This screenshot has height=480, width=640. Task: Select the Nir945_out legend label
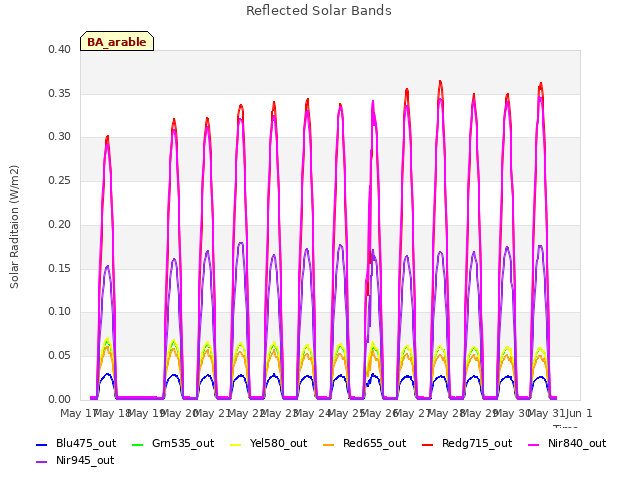coord(85,460)
